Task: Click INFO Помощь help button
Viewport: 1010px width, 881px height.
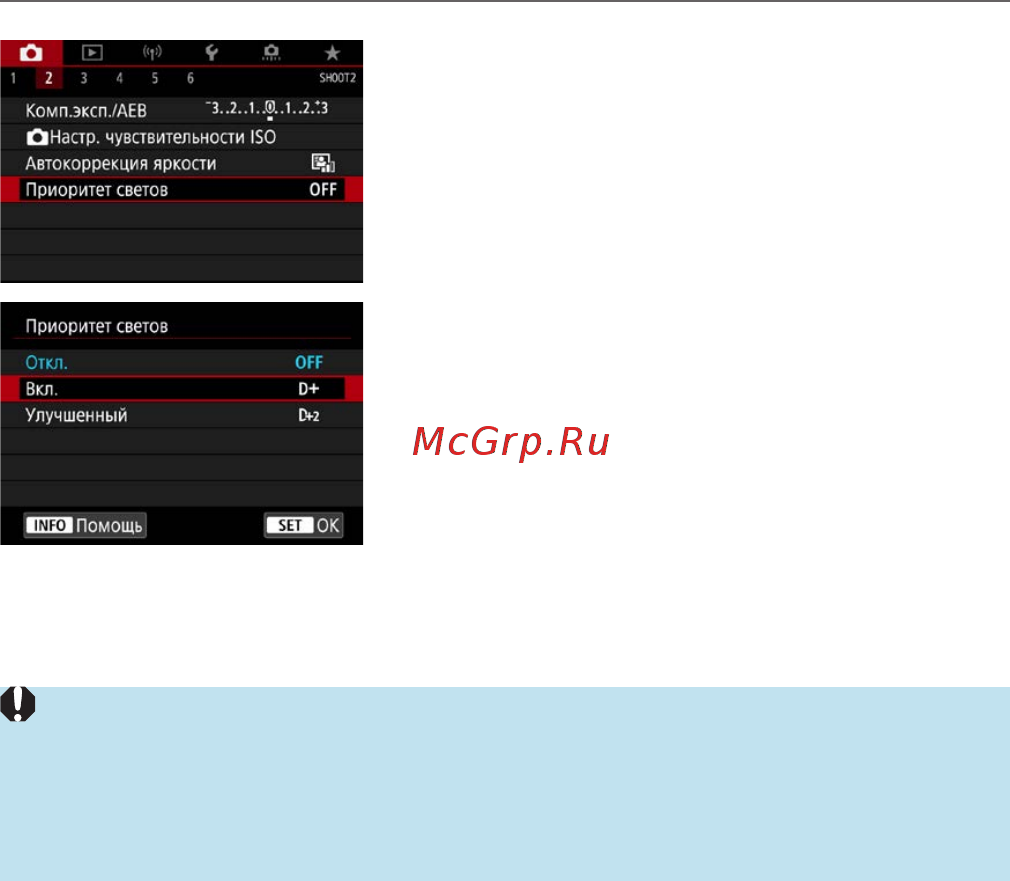Action: click(x=85, y=525)
